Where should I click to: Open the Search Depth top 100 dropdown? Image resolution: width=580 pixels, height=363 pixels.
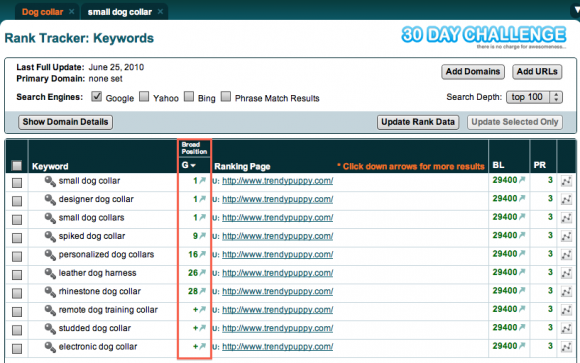pos(534,97)
